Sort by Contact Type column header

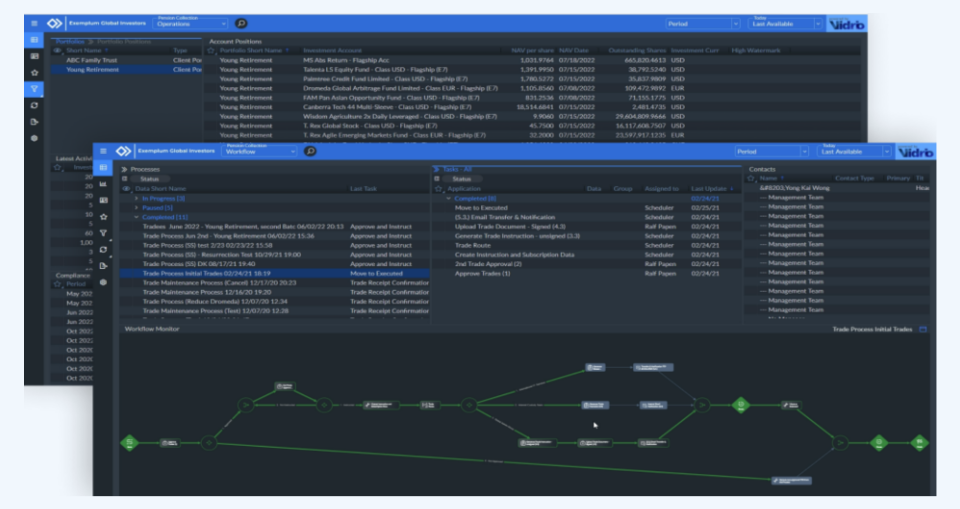854,178
